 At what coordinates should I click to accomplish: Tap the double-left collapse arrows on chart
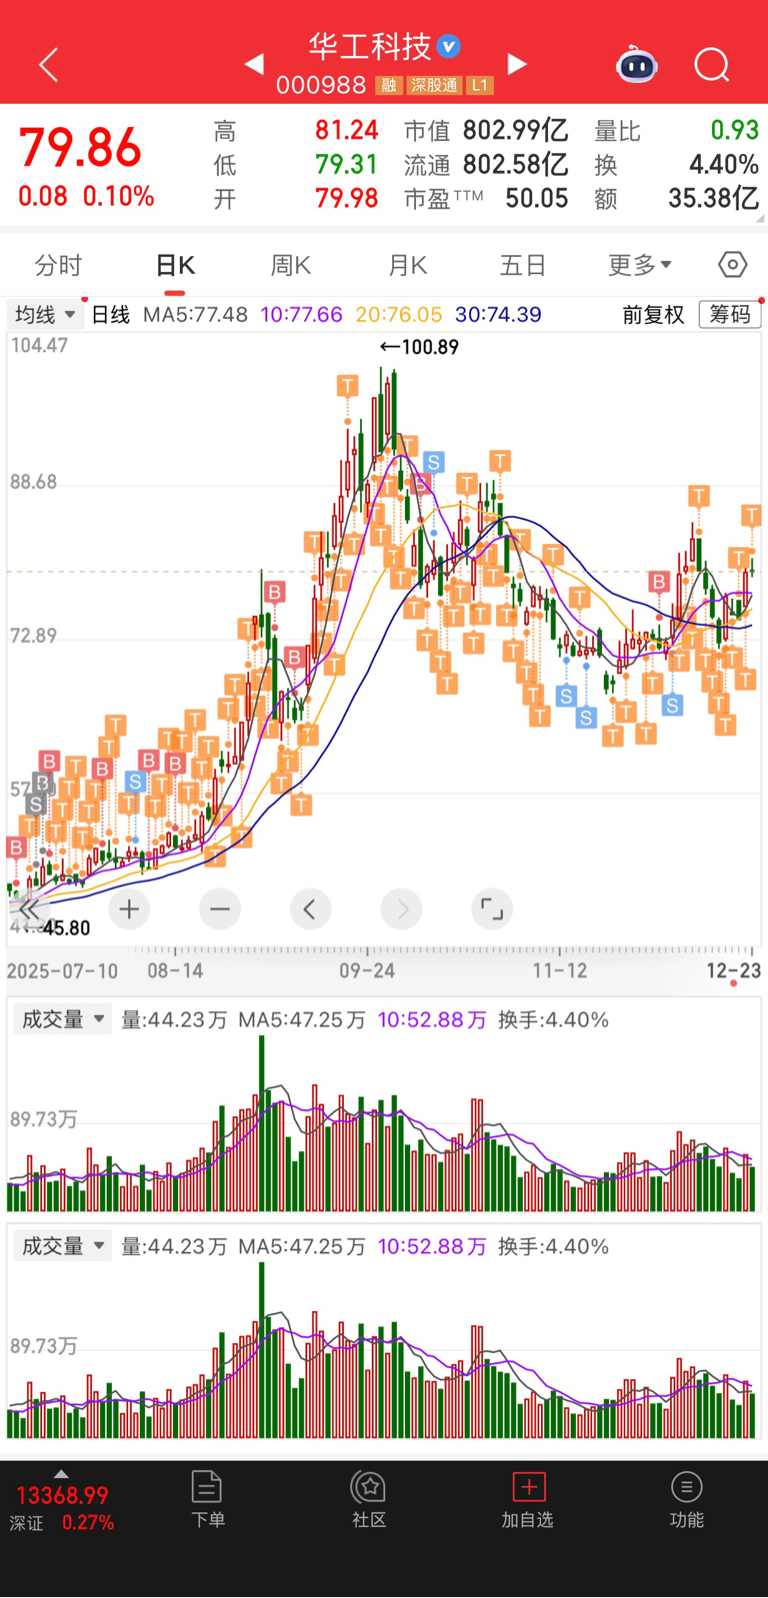[28, 909]
